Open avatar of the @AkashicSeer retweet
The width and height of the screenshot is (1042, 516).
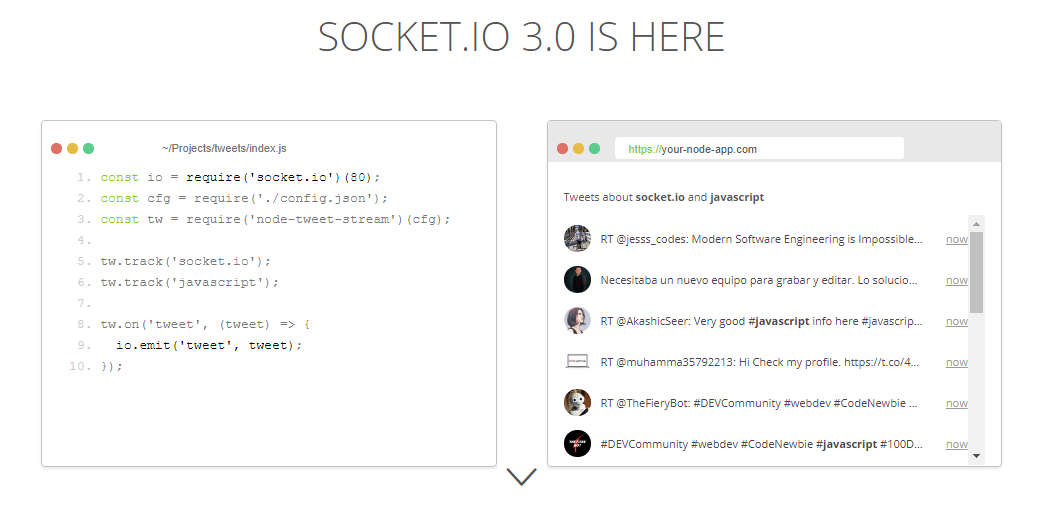[x=577, y=321]
